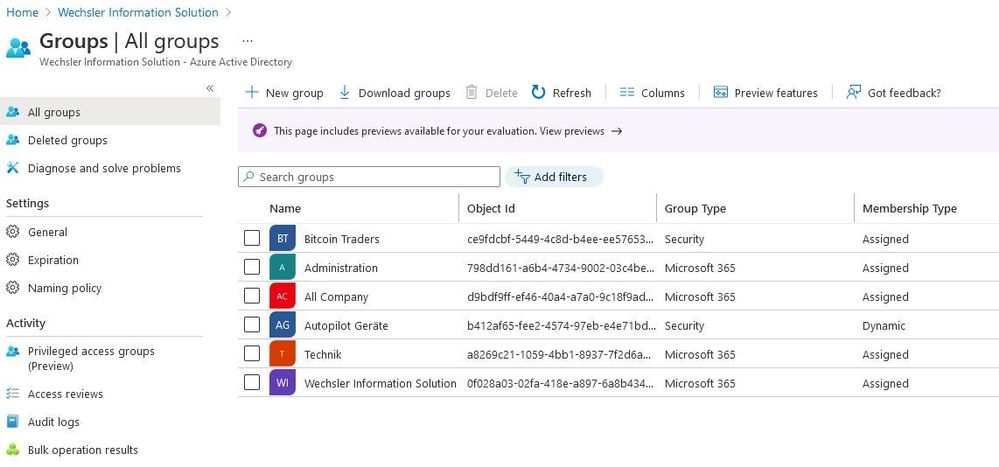Viewport: 999px width, 467px height.
Task: Click the Preview features icon
Action: (x=721, y=92)
